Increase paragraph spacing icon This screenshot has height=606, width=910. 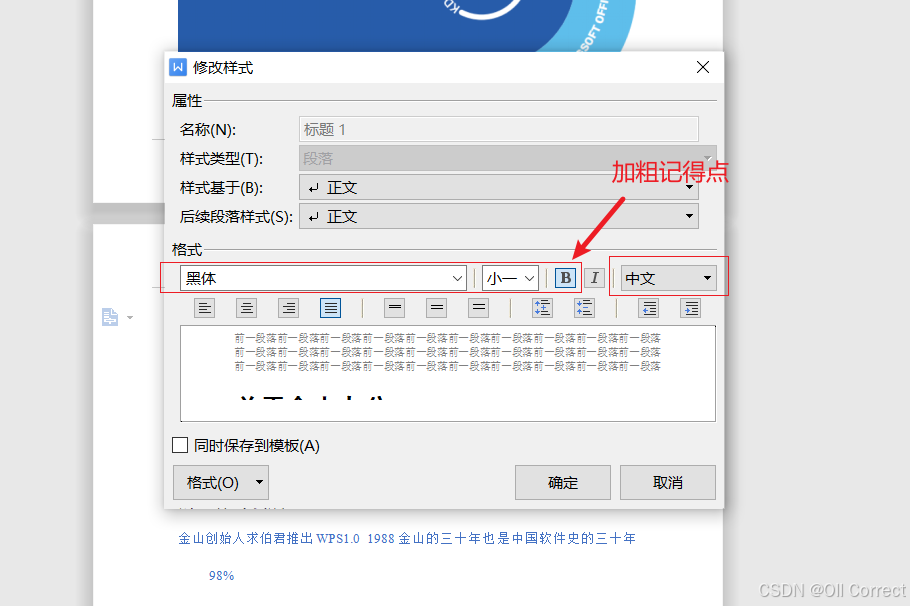[x=543, y=308]
